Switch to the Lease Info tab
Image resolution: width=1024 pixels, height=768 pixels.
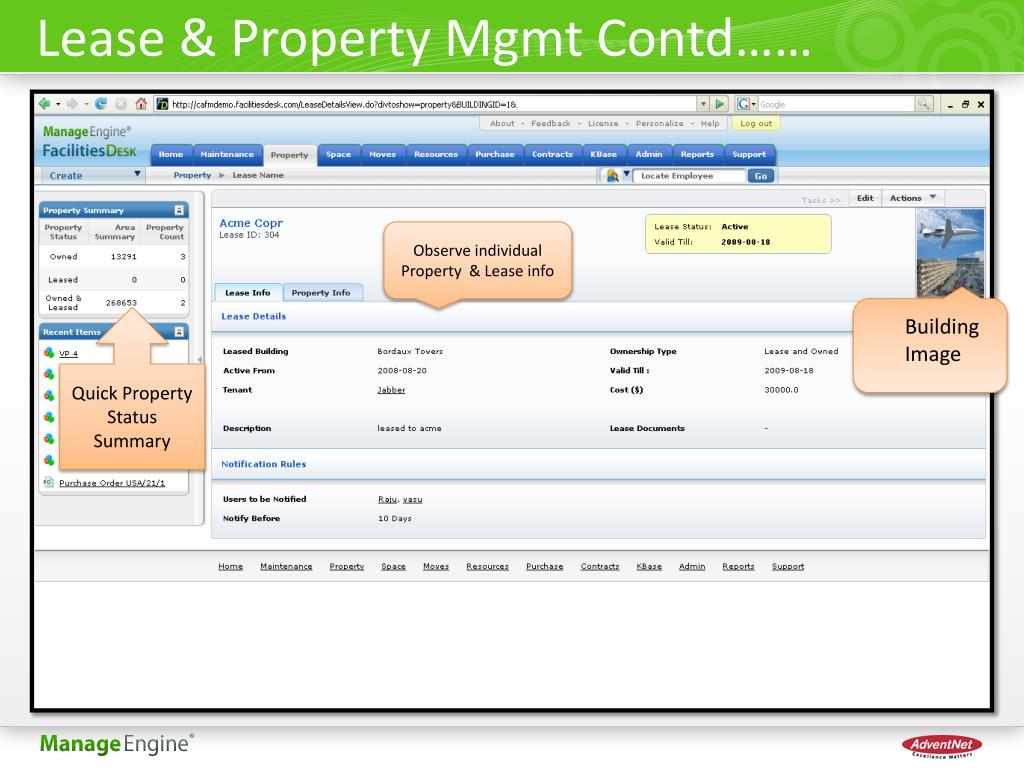pos(248,293)
